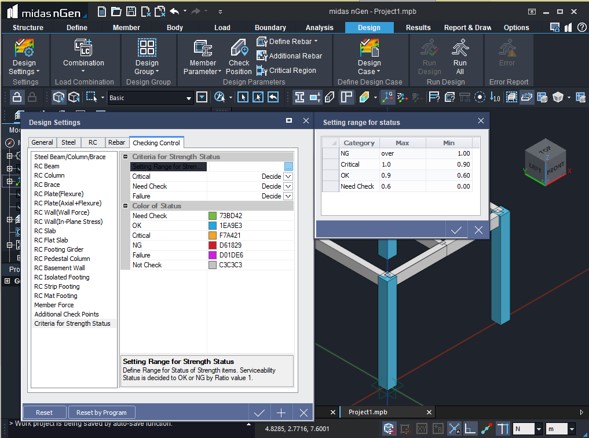Click the select-by-window icon
The height and width of the screenshot is (438, 589).
coord(91,97)
